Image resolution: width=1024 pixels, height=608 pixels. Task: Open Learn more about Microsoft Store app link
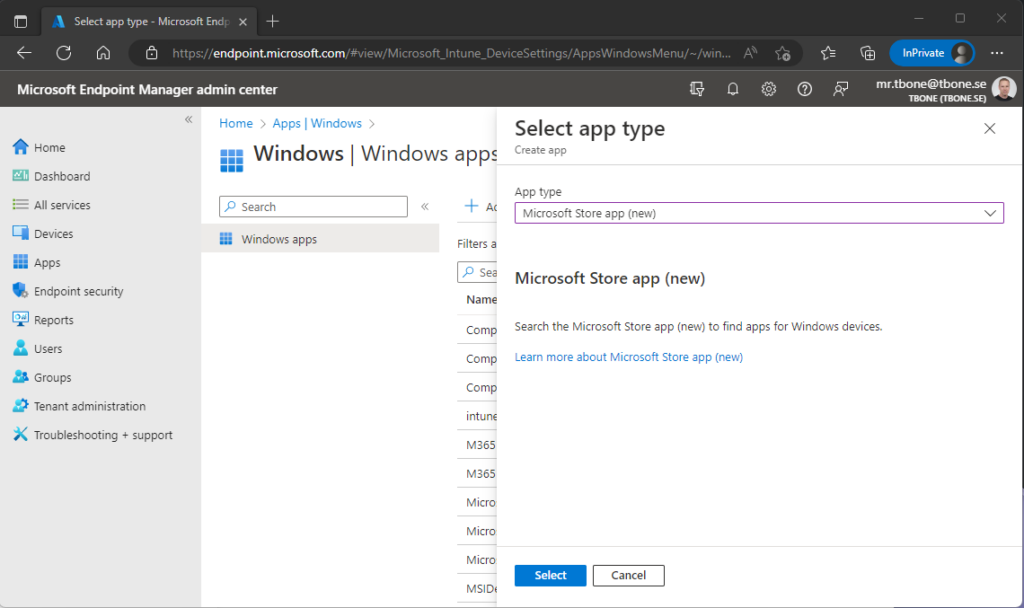point(628,357)
